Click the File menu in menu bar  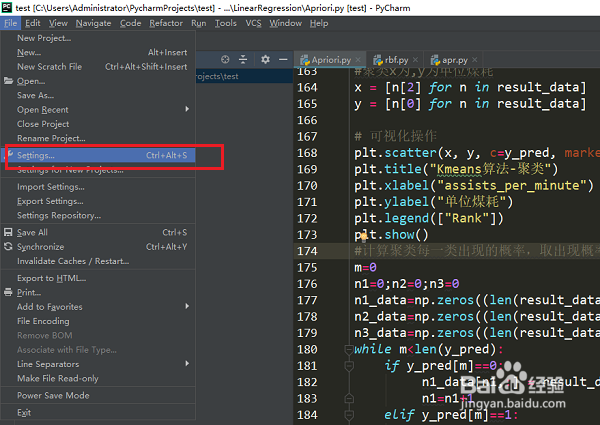coord(10,23)
